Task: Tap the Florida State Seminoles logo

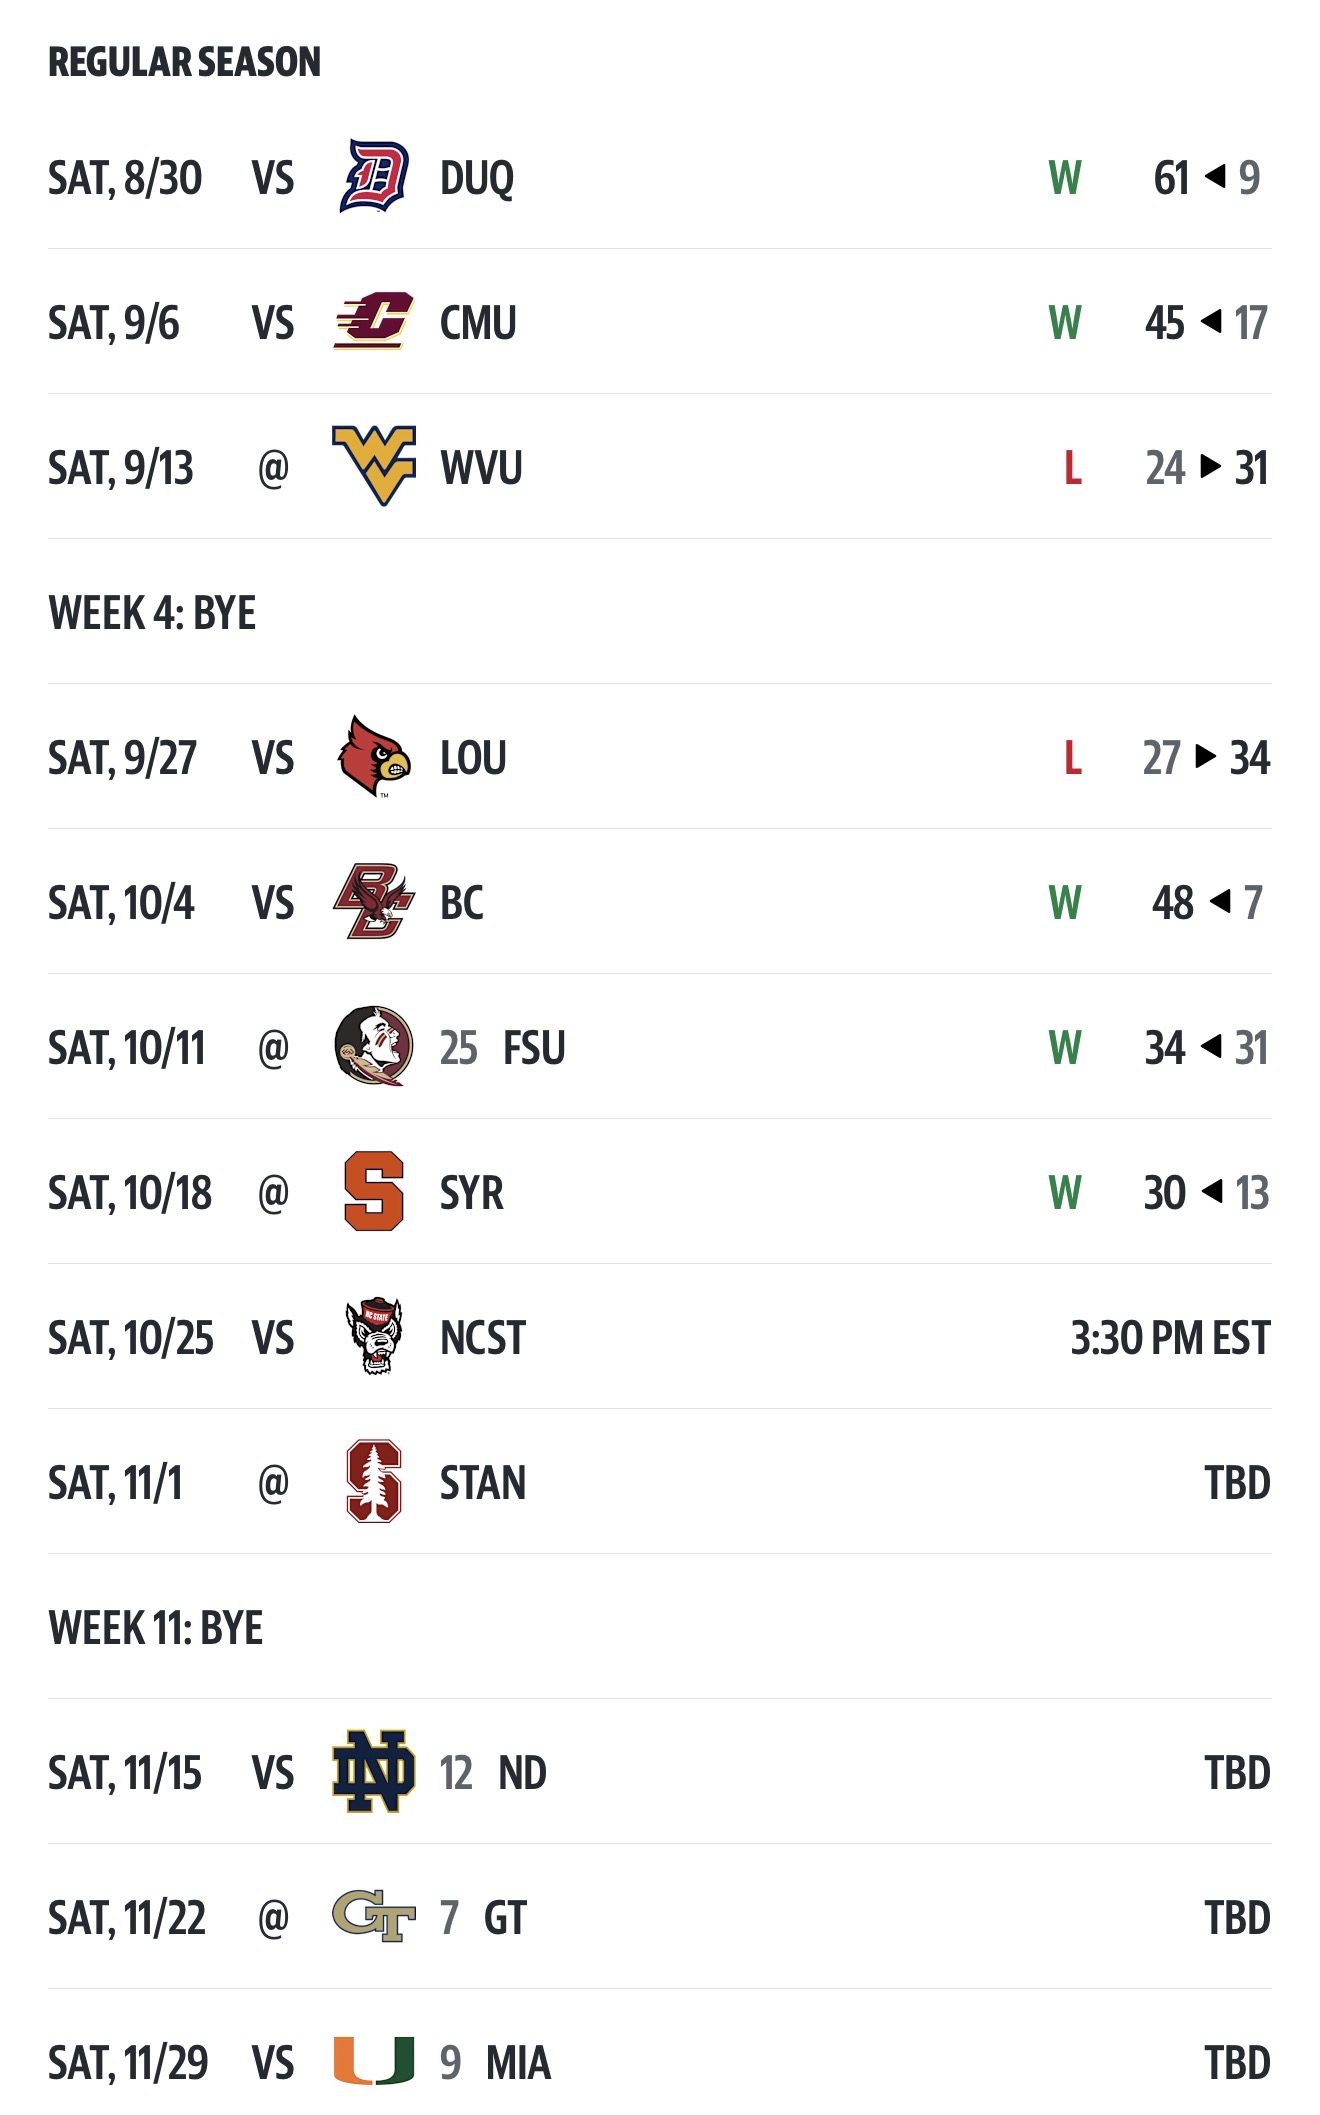Action: (x=373, y=1046)
